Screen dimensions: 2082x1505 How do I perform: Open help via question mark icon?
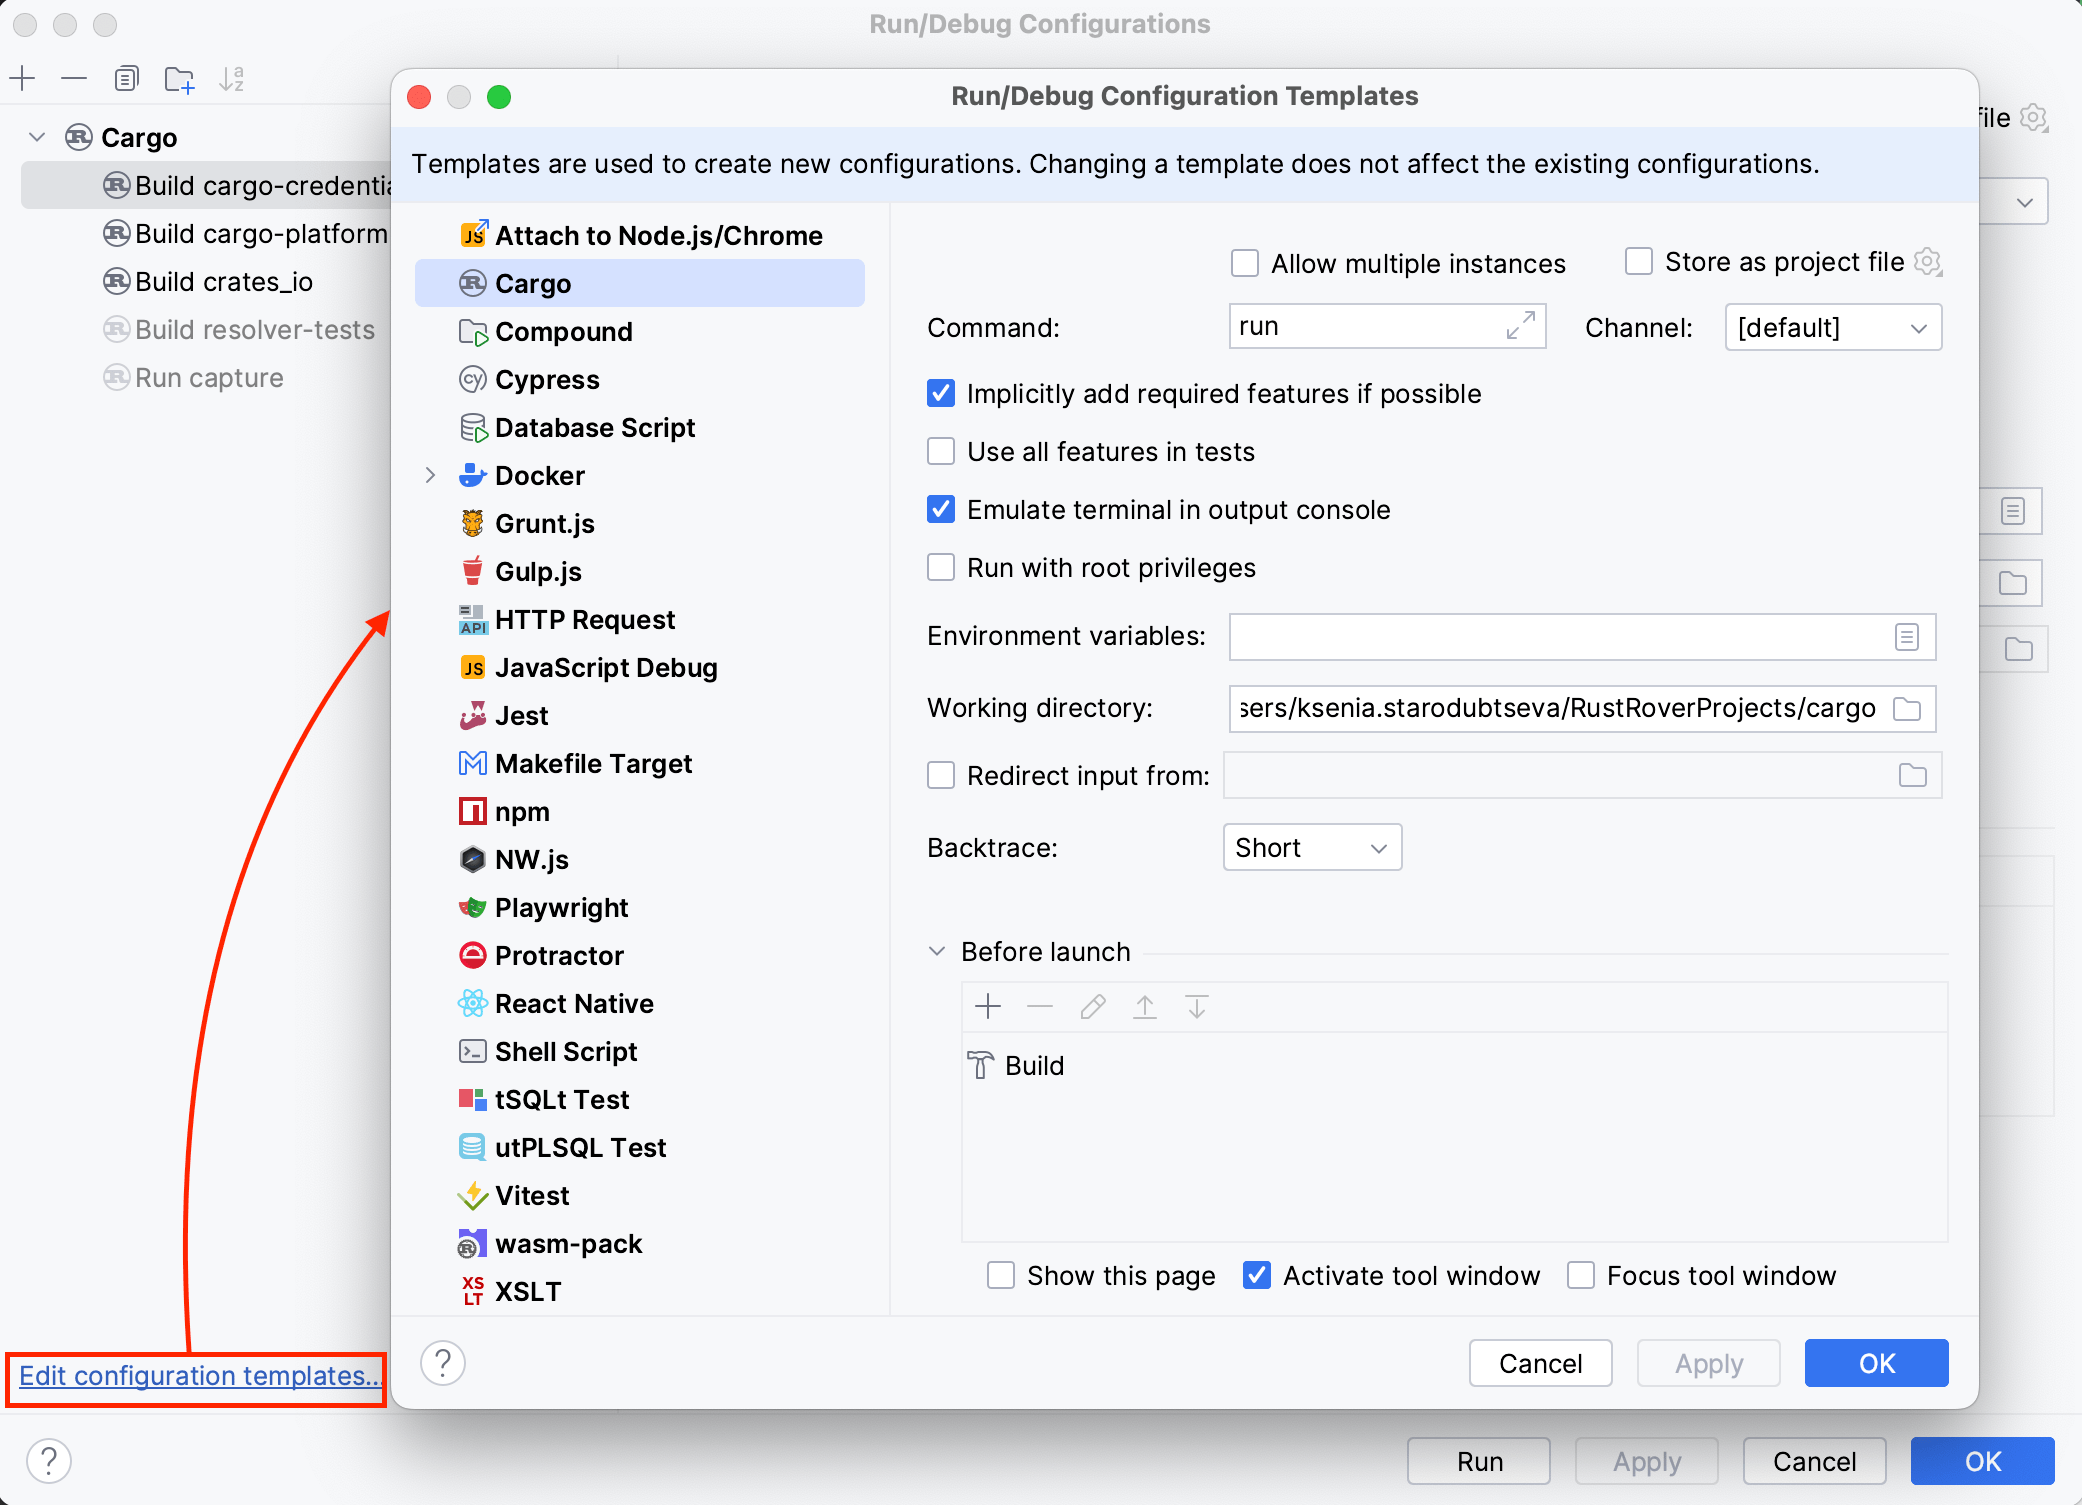(443, 1362)
